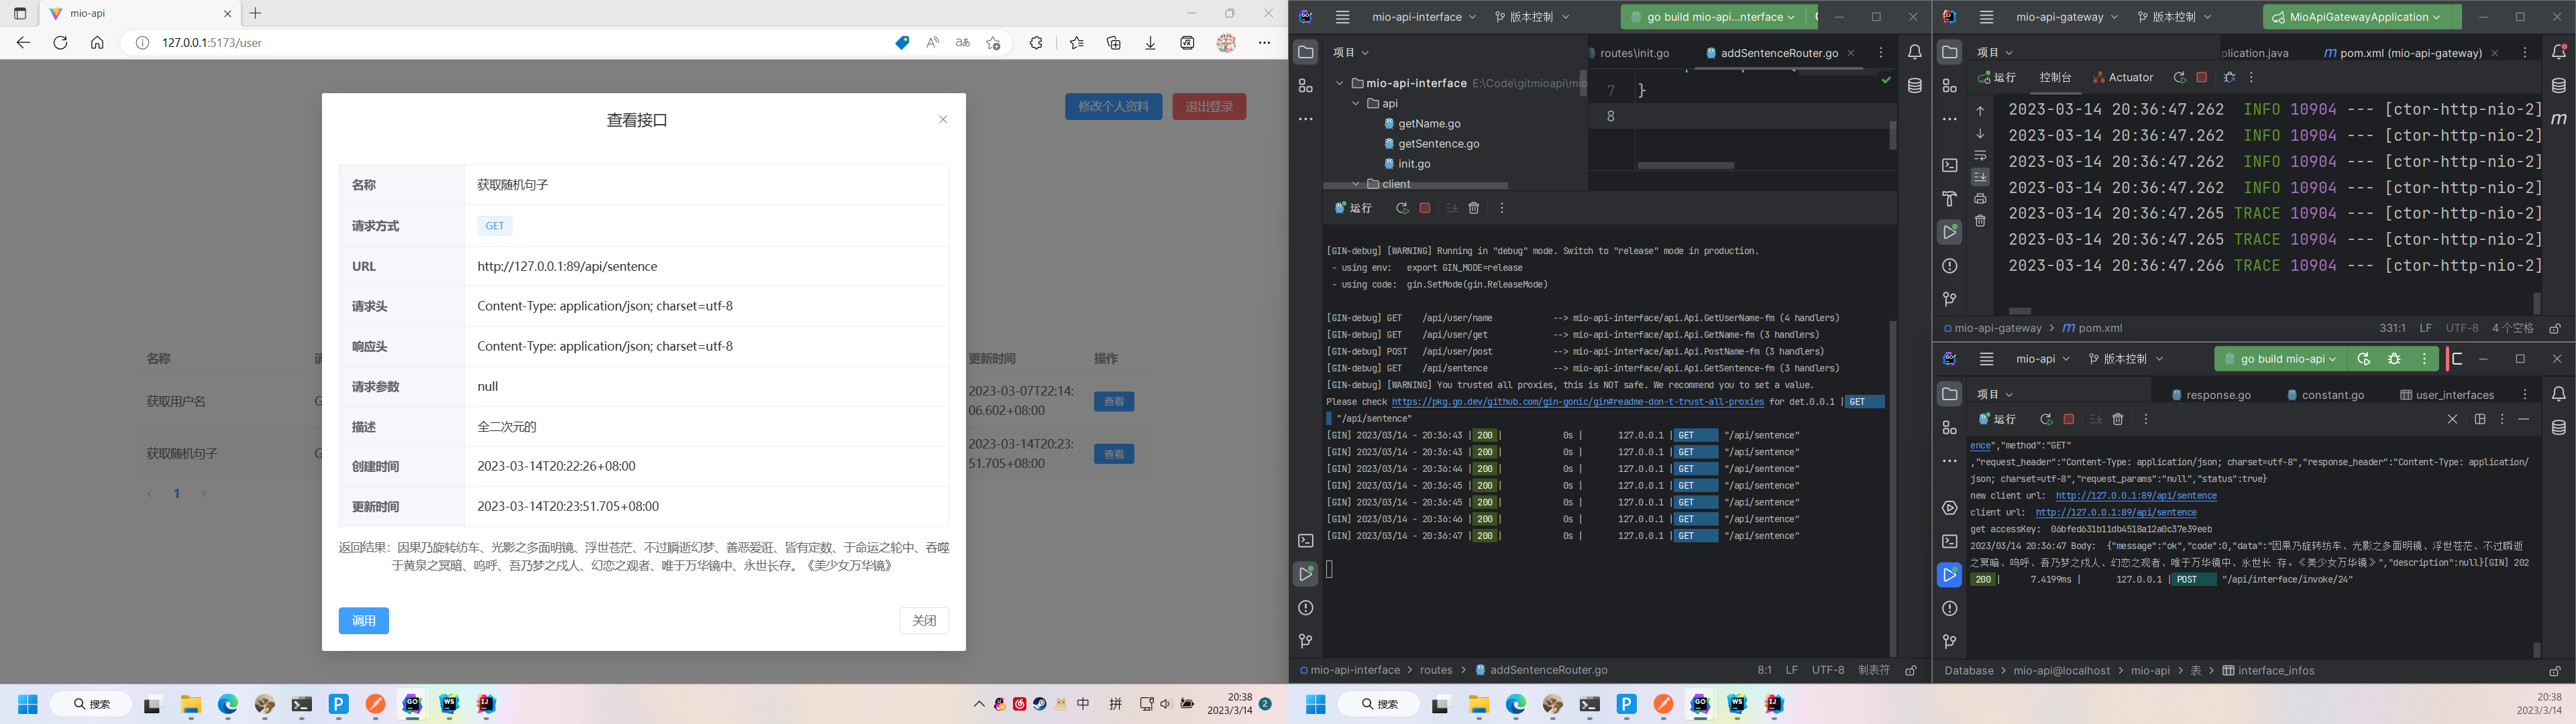
Task: Open 项目 view dropdown in mio-api window
Action: [x=1995, y=394]
